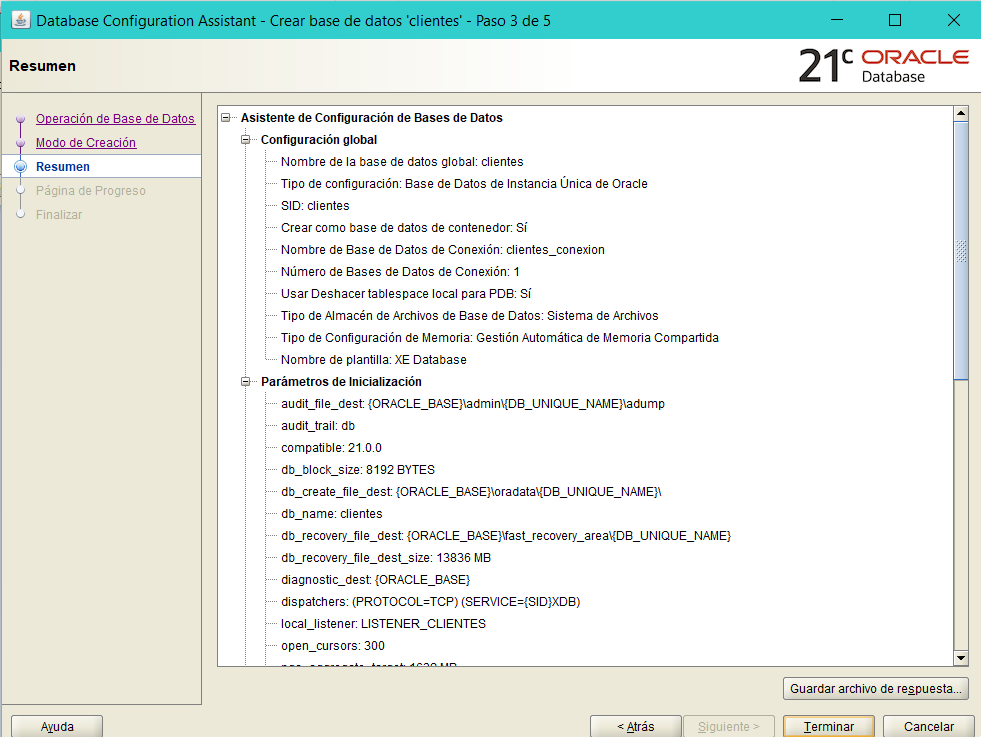981x737 pixels.
Task: Select the dispatchers parameter row
Action: (x=430, y=602)
